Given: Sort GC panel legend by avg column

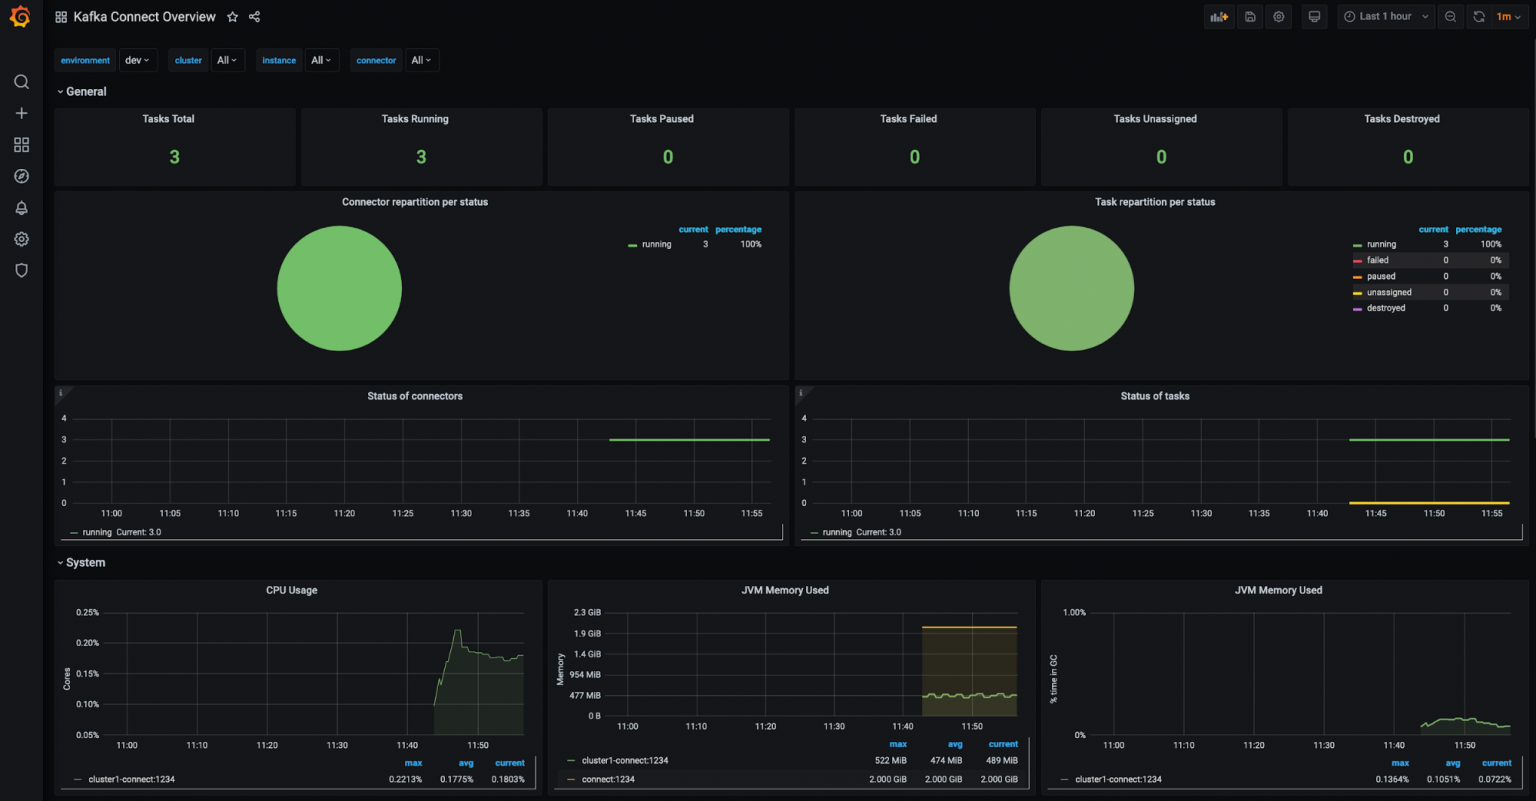Looking at the screenshot, I should click(x=1453, y=763).
